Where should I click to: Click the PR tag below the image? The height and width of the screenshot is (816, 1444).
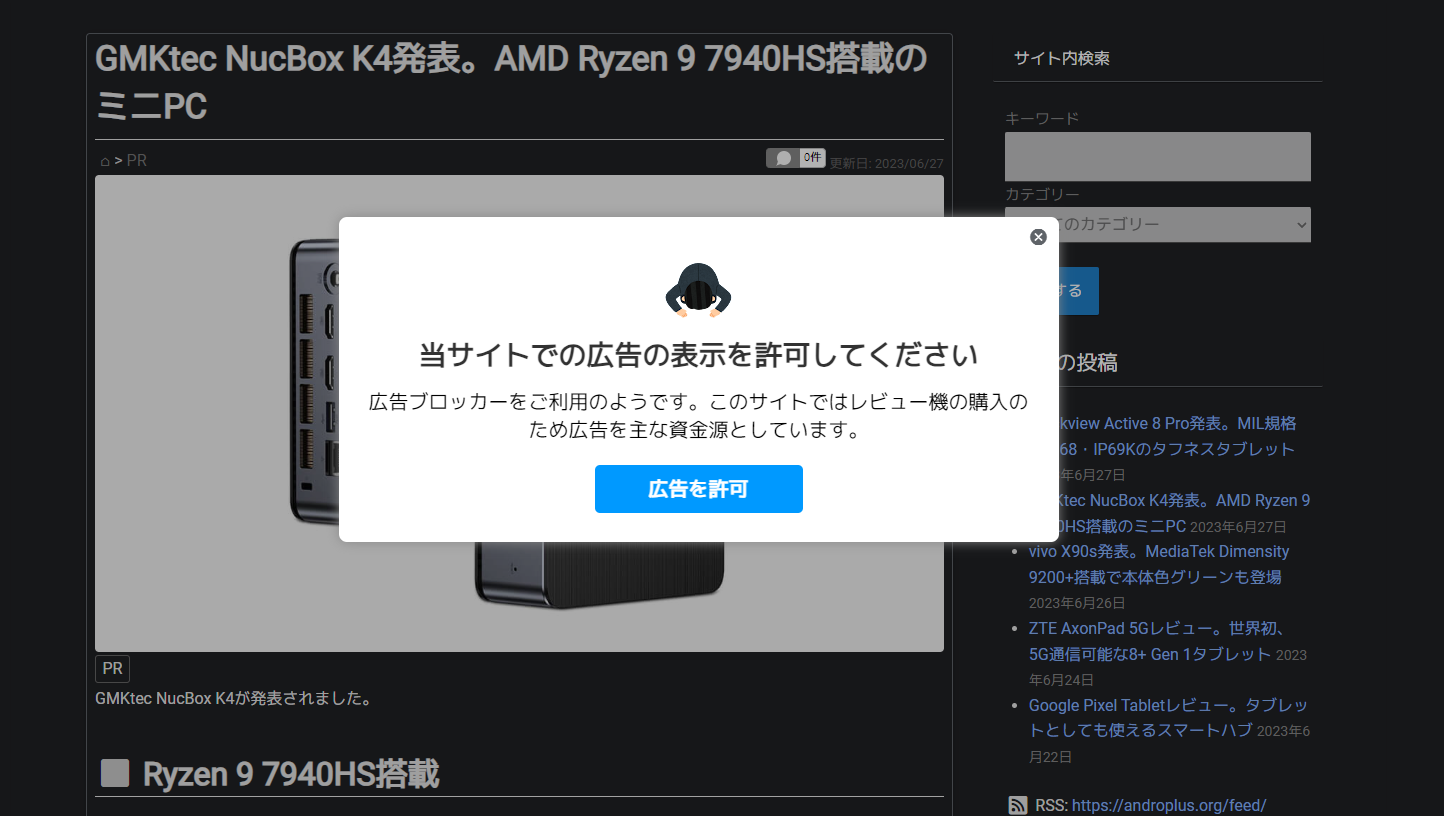(x=111, y=668)
